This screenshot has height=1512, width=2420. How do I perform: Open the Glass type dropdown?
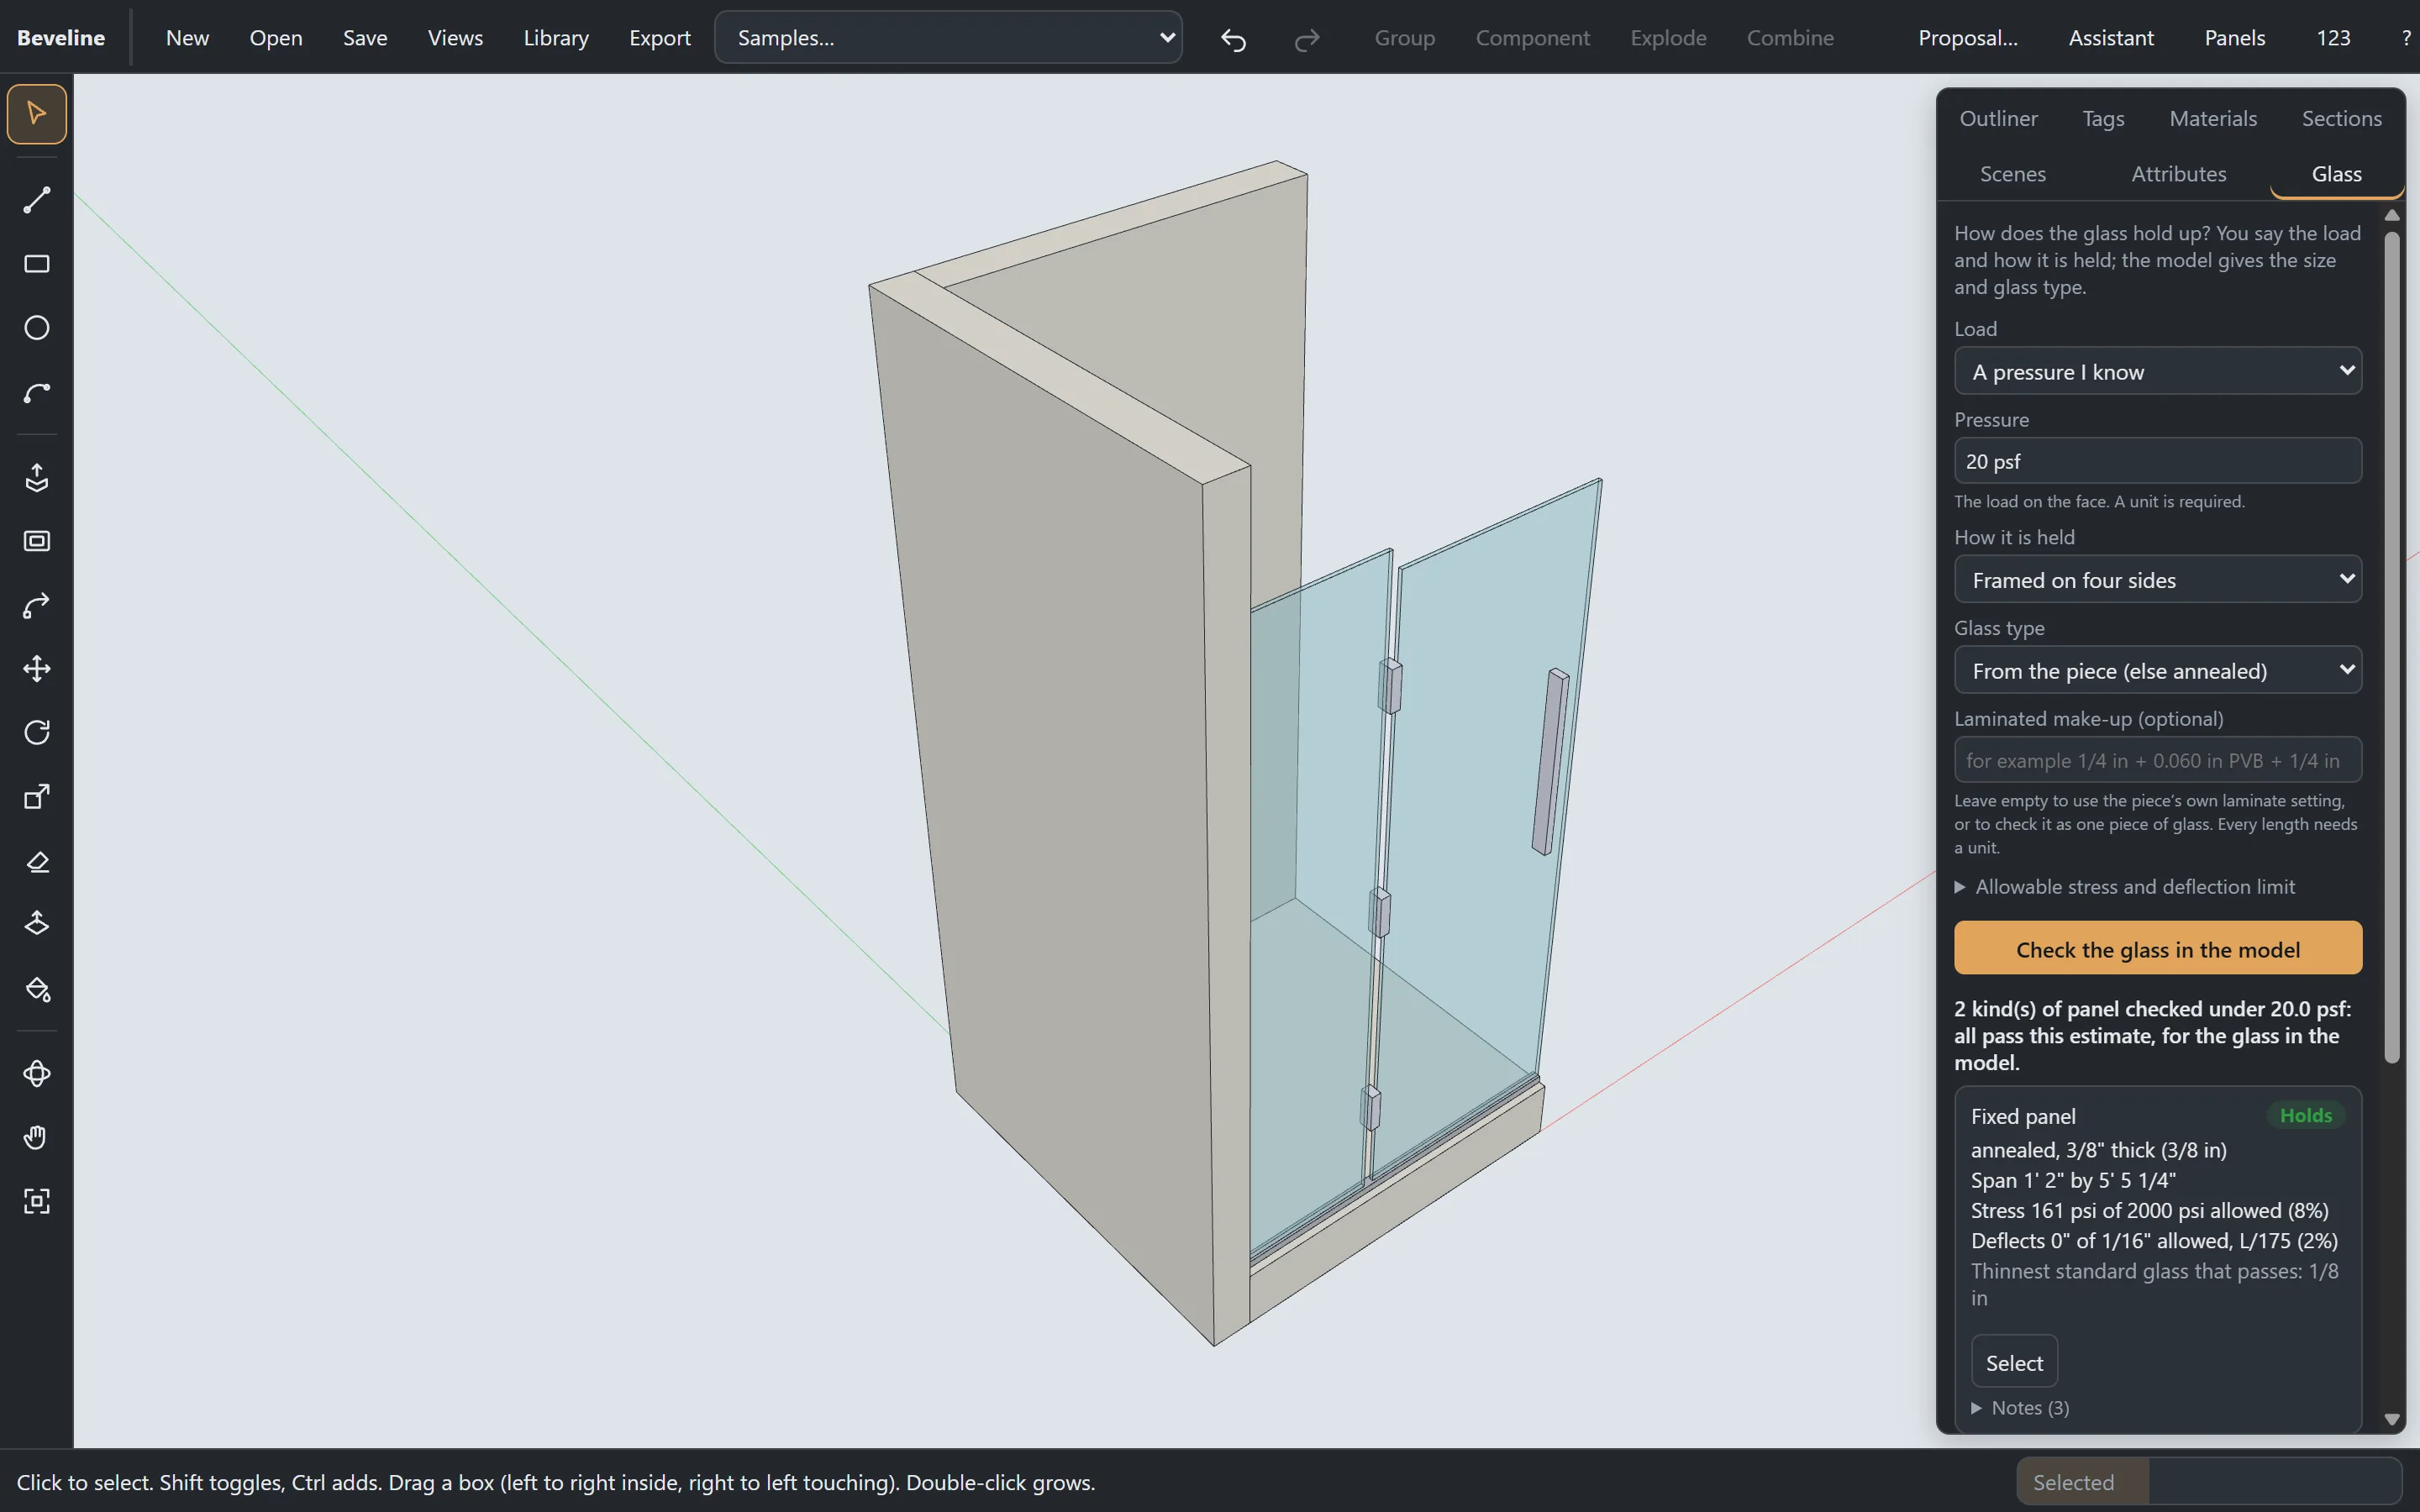point(2158,671)
